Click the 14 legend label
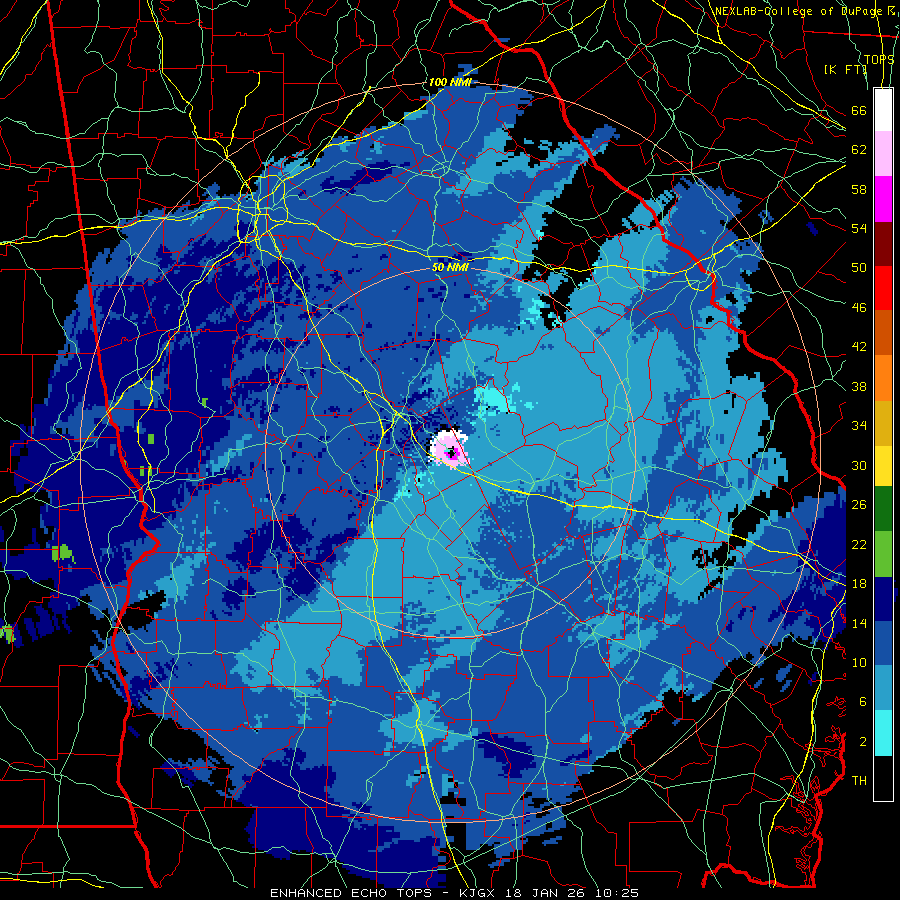 (x=859, y=623)
